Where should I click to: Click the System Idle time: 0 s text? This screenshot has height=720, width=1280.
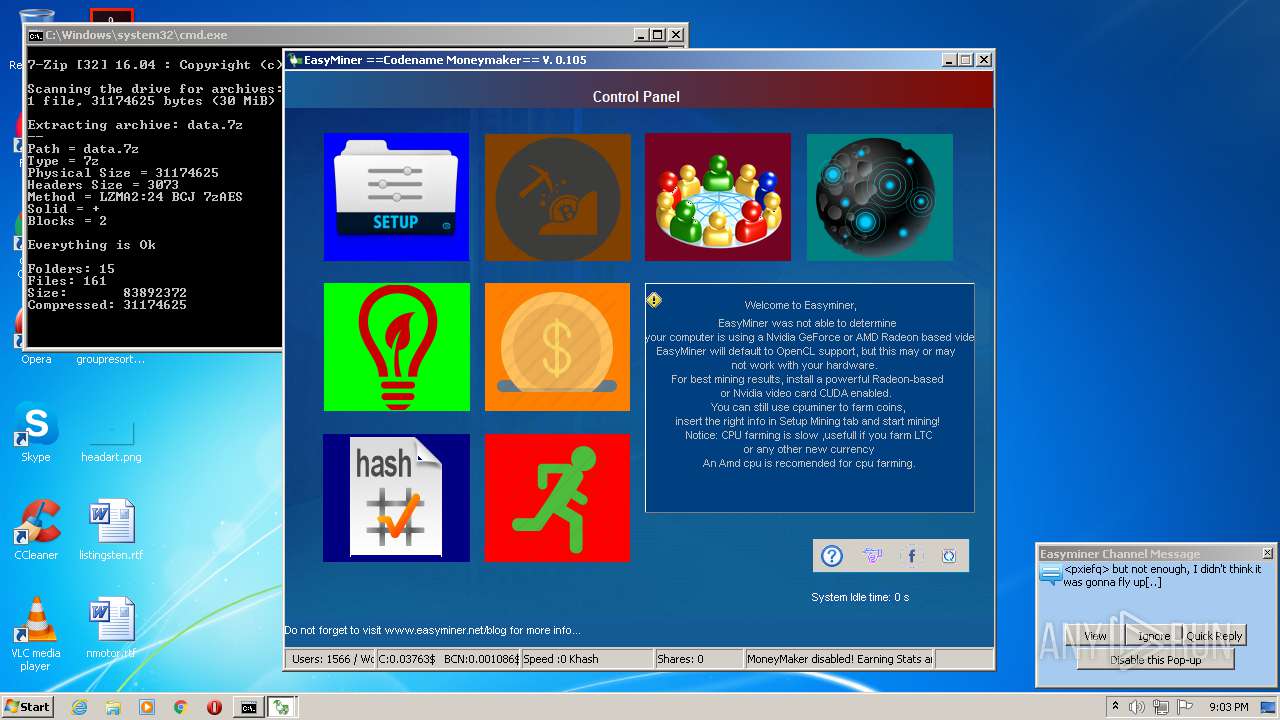860,597
